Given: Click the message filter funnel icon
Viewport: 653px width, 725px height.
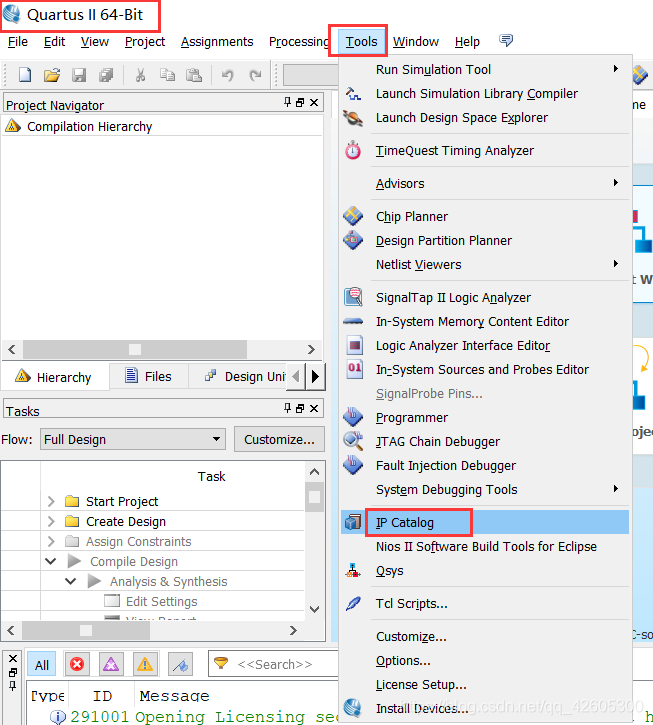Looking at the screenshot, I should 221,664.
